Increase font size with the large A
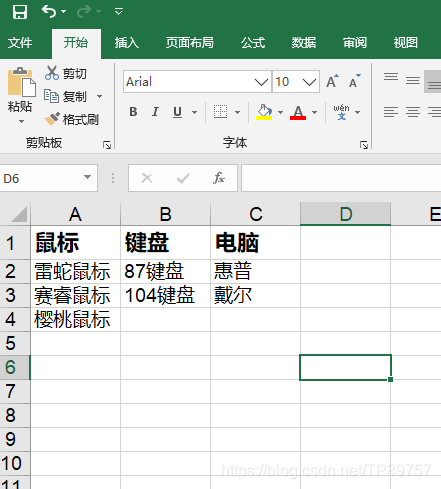 (332, 81)
